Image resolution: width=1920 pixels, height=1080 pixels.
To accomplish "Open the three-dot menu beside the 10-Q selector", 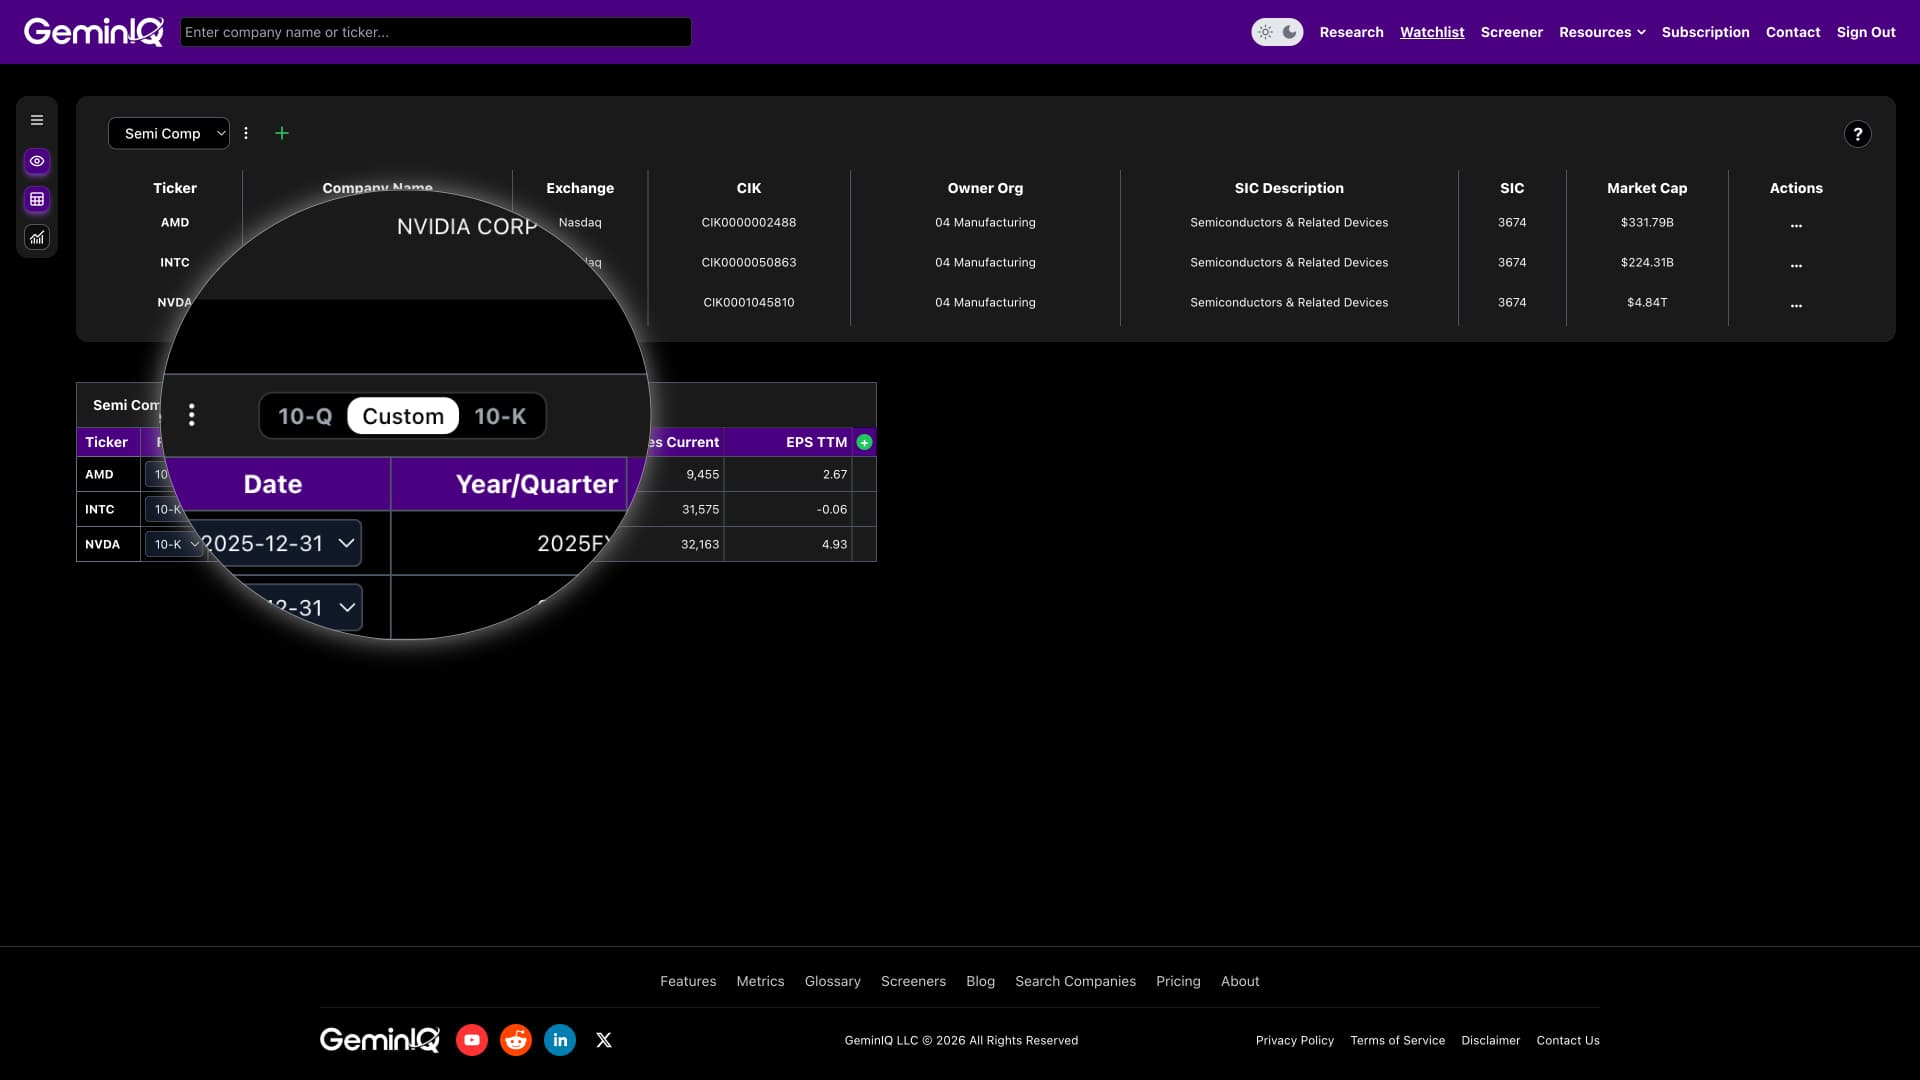I will (x=192, y=415).
